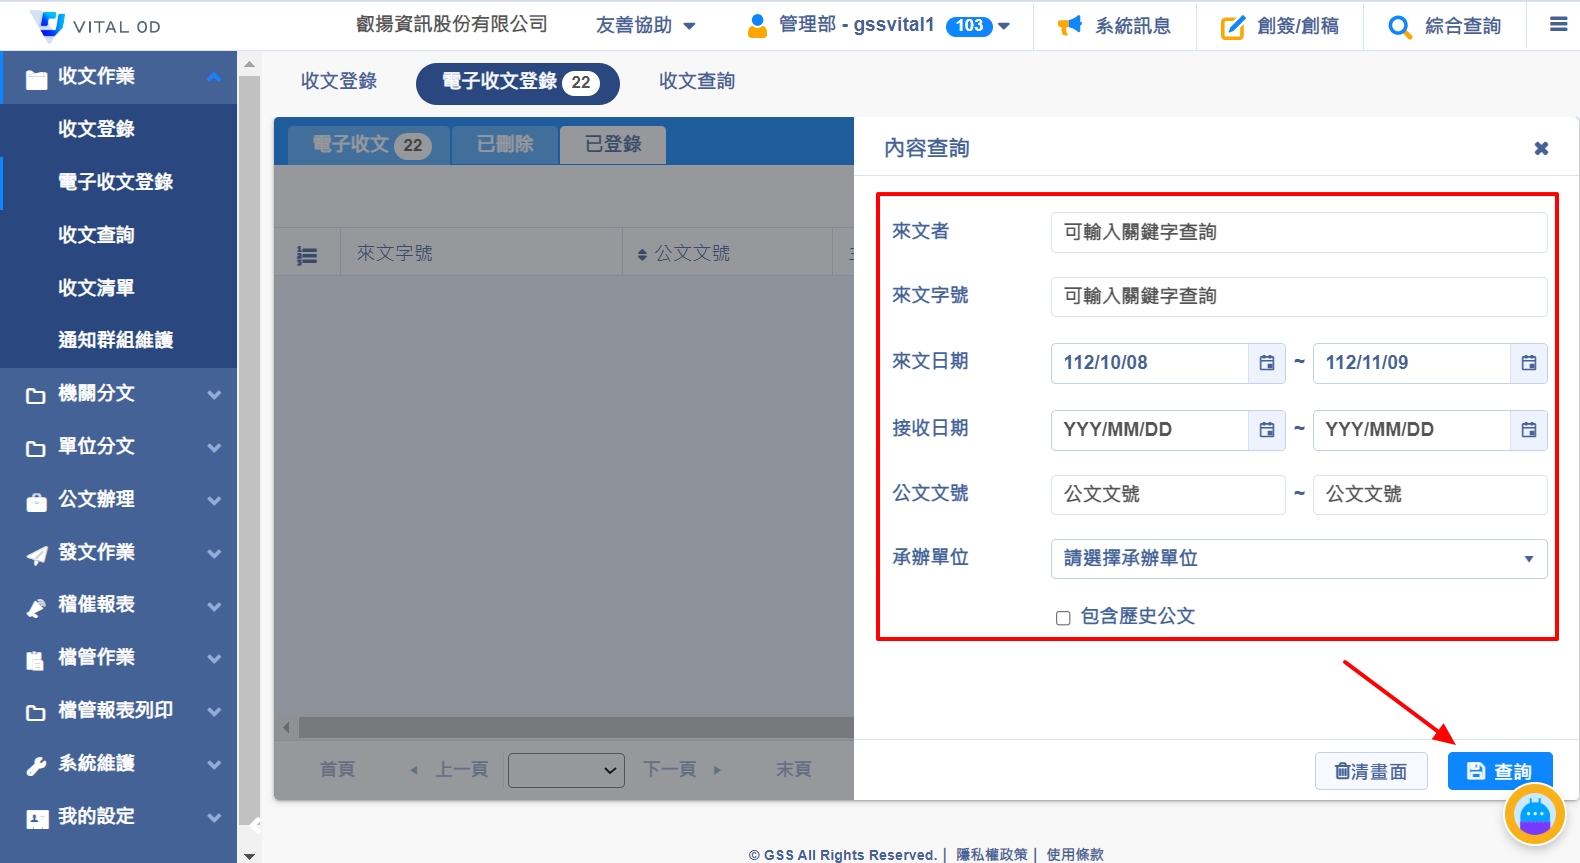Screen dimensions: 1580x863
Task: Click the 來文者 keyword input field
Action: pyautogui.click(x=1298, y=233)
